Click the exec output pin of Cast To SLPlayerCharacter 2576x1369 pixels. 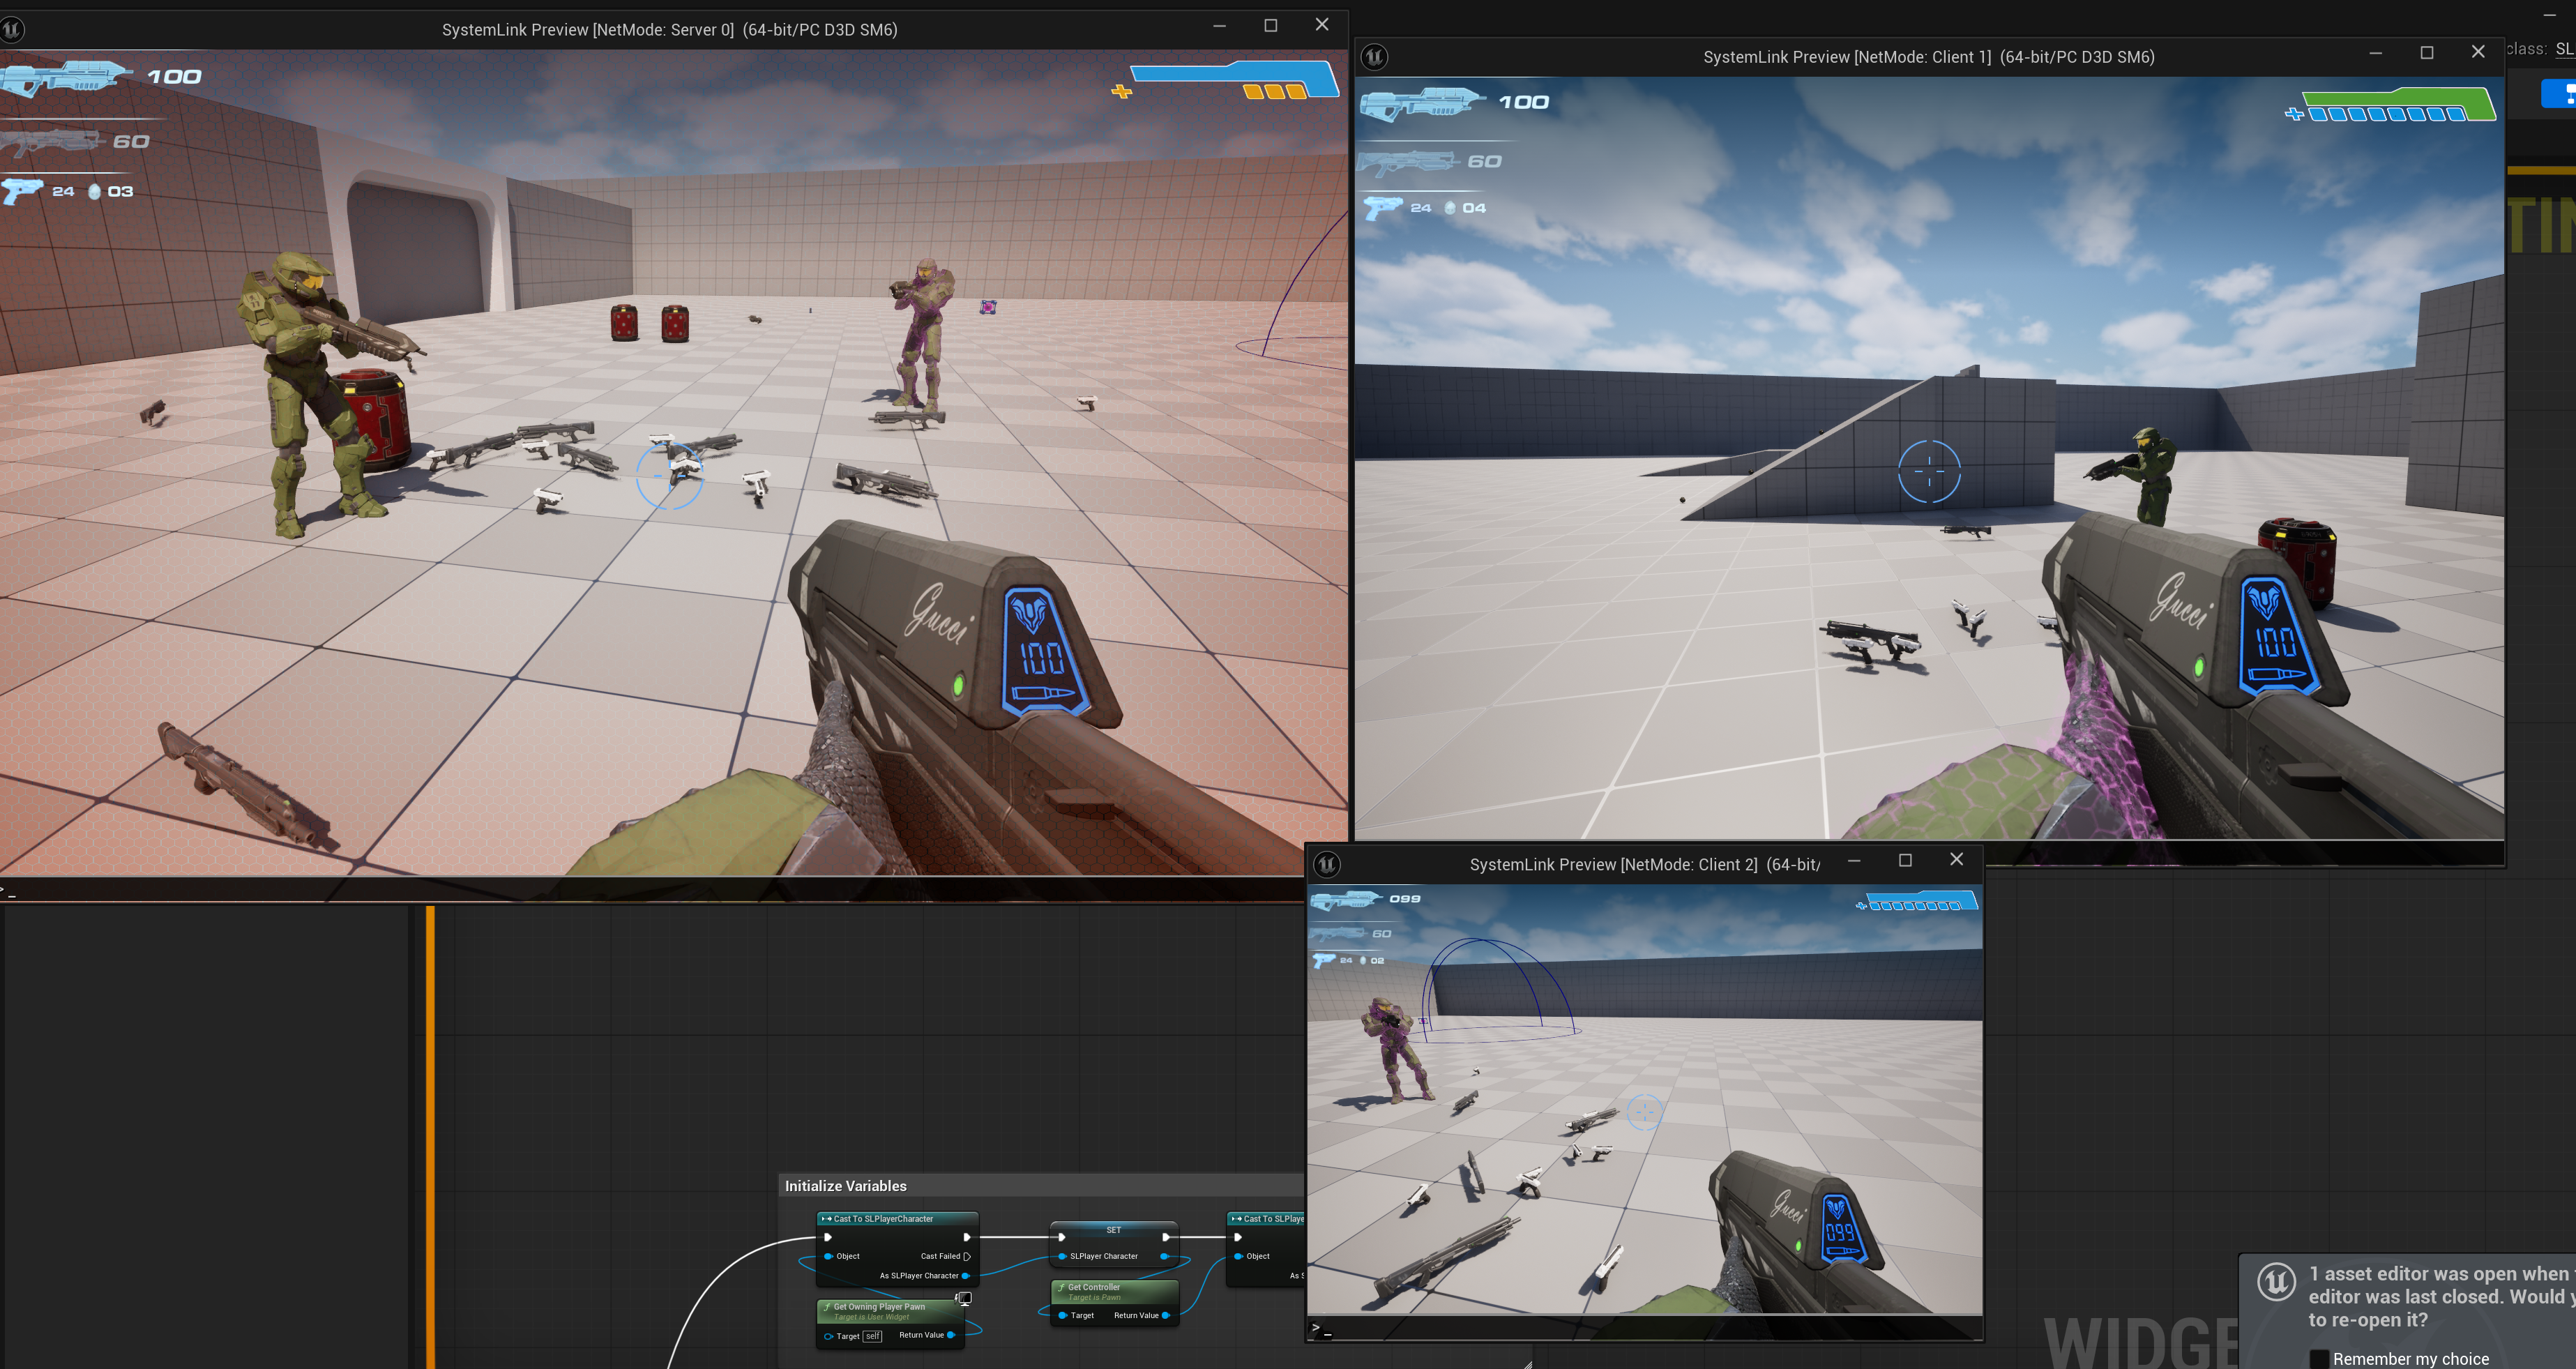(966, 1237)
